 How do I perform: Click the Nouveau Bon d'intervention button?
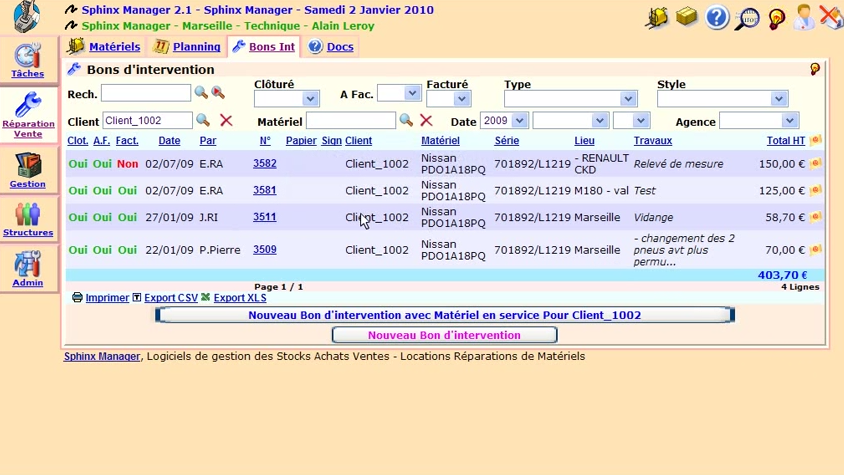point(444,335)
